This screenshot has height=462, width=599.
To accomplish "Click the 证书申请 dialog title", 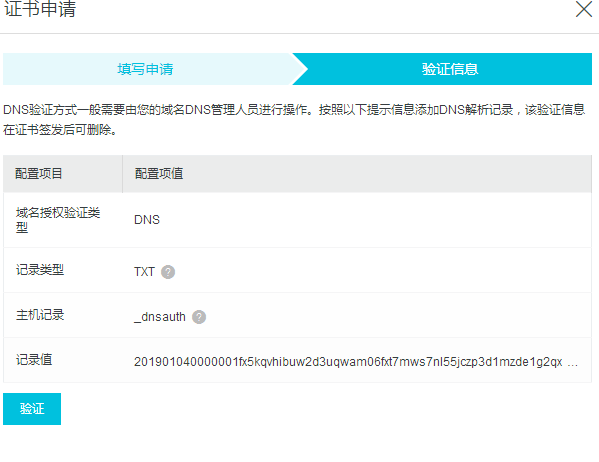I will (x=40, y=9).
